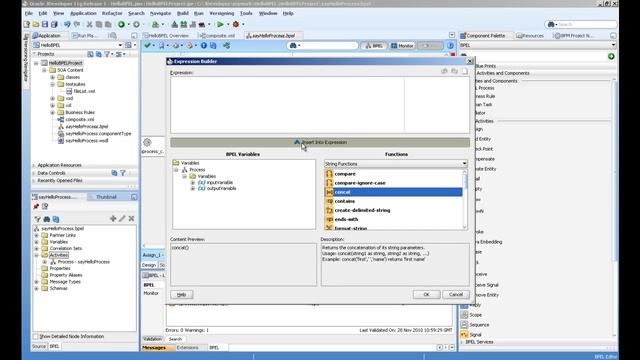Click the binoculars search icon in BPEL editor
The image size is (640, 360).
click(293, 45)
